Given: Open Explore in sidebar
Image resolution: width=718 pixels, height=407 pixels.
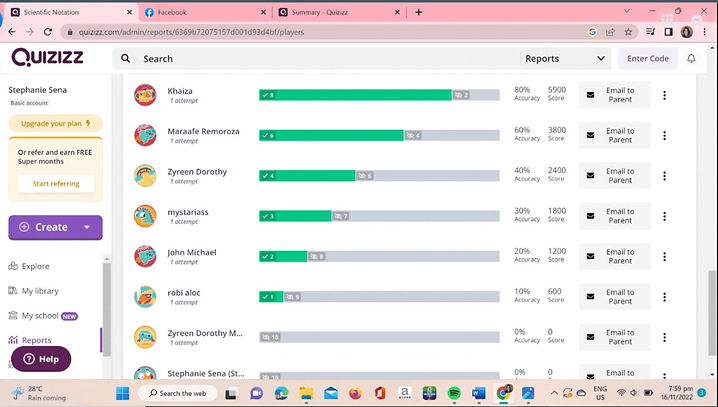Looking at the screenshot, I should 29,266.
